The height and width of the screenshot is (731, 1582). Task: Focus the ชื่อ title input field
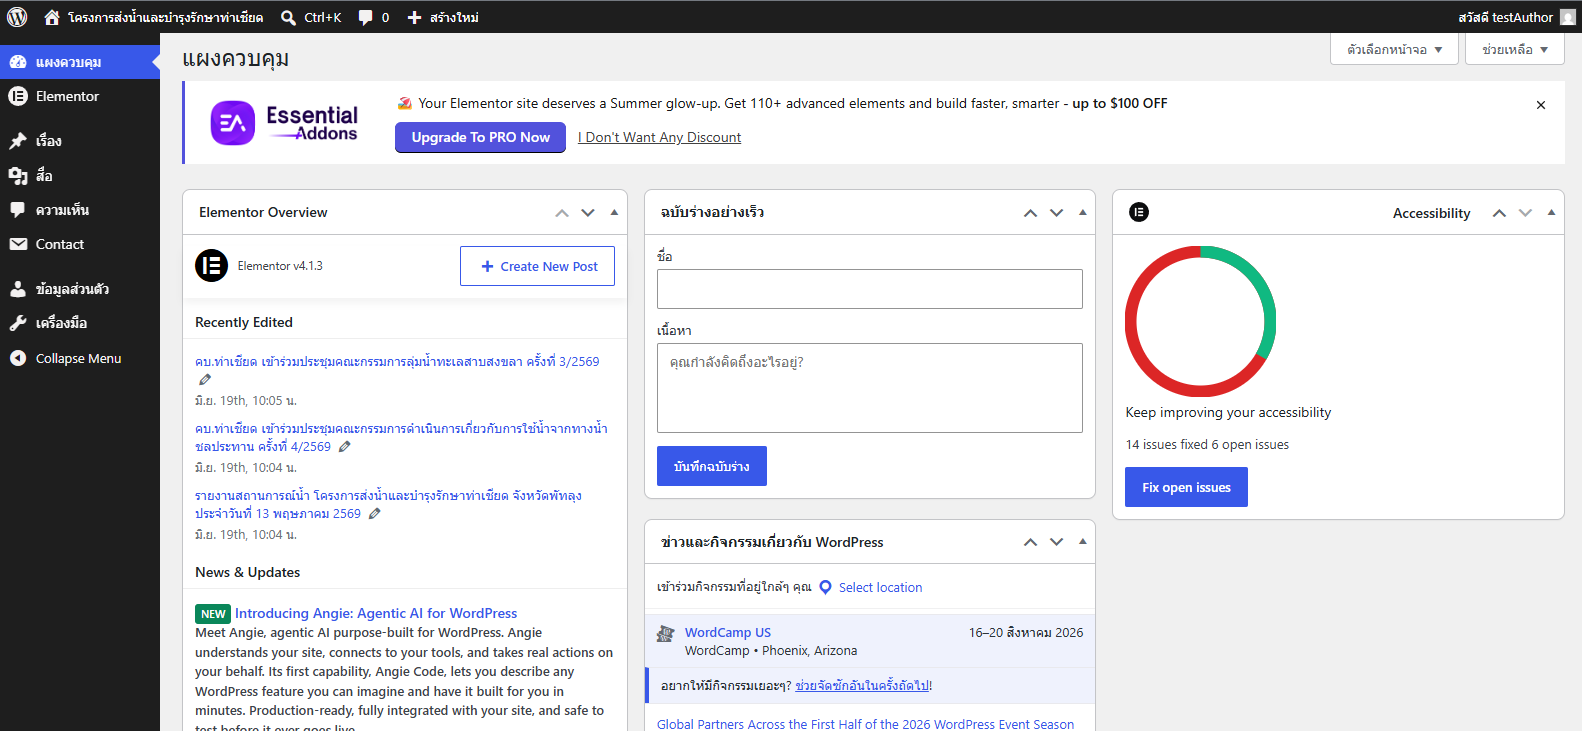tap(870, 289)
